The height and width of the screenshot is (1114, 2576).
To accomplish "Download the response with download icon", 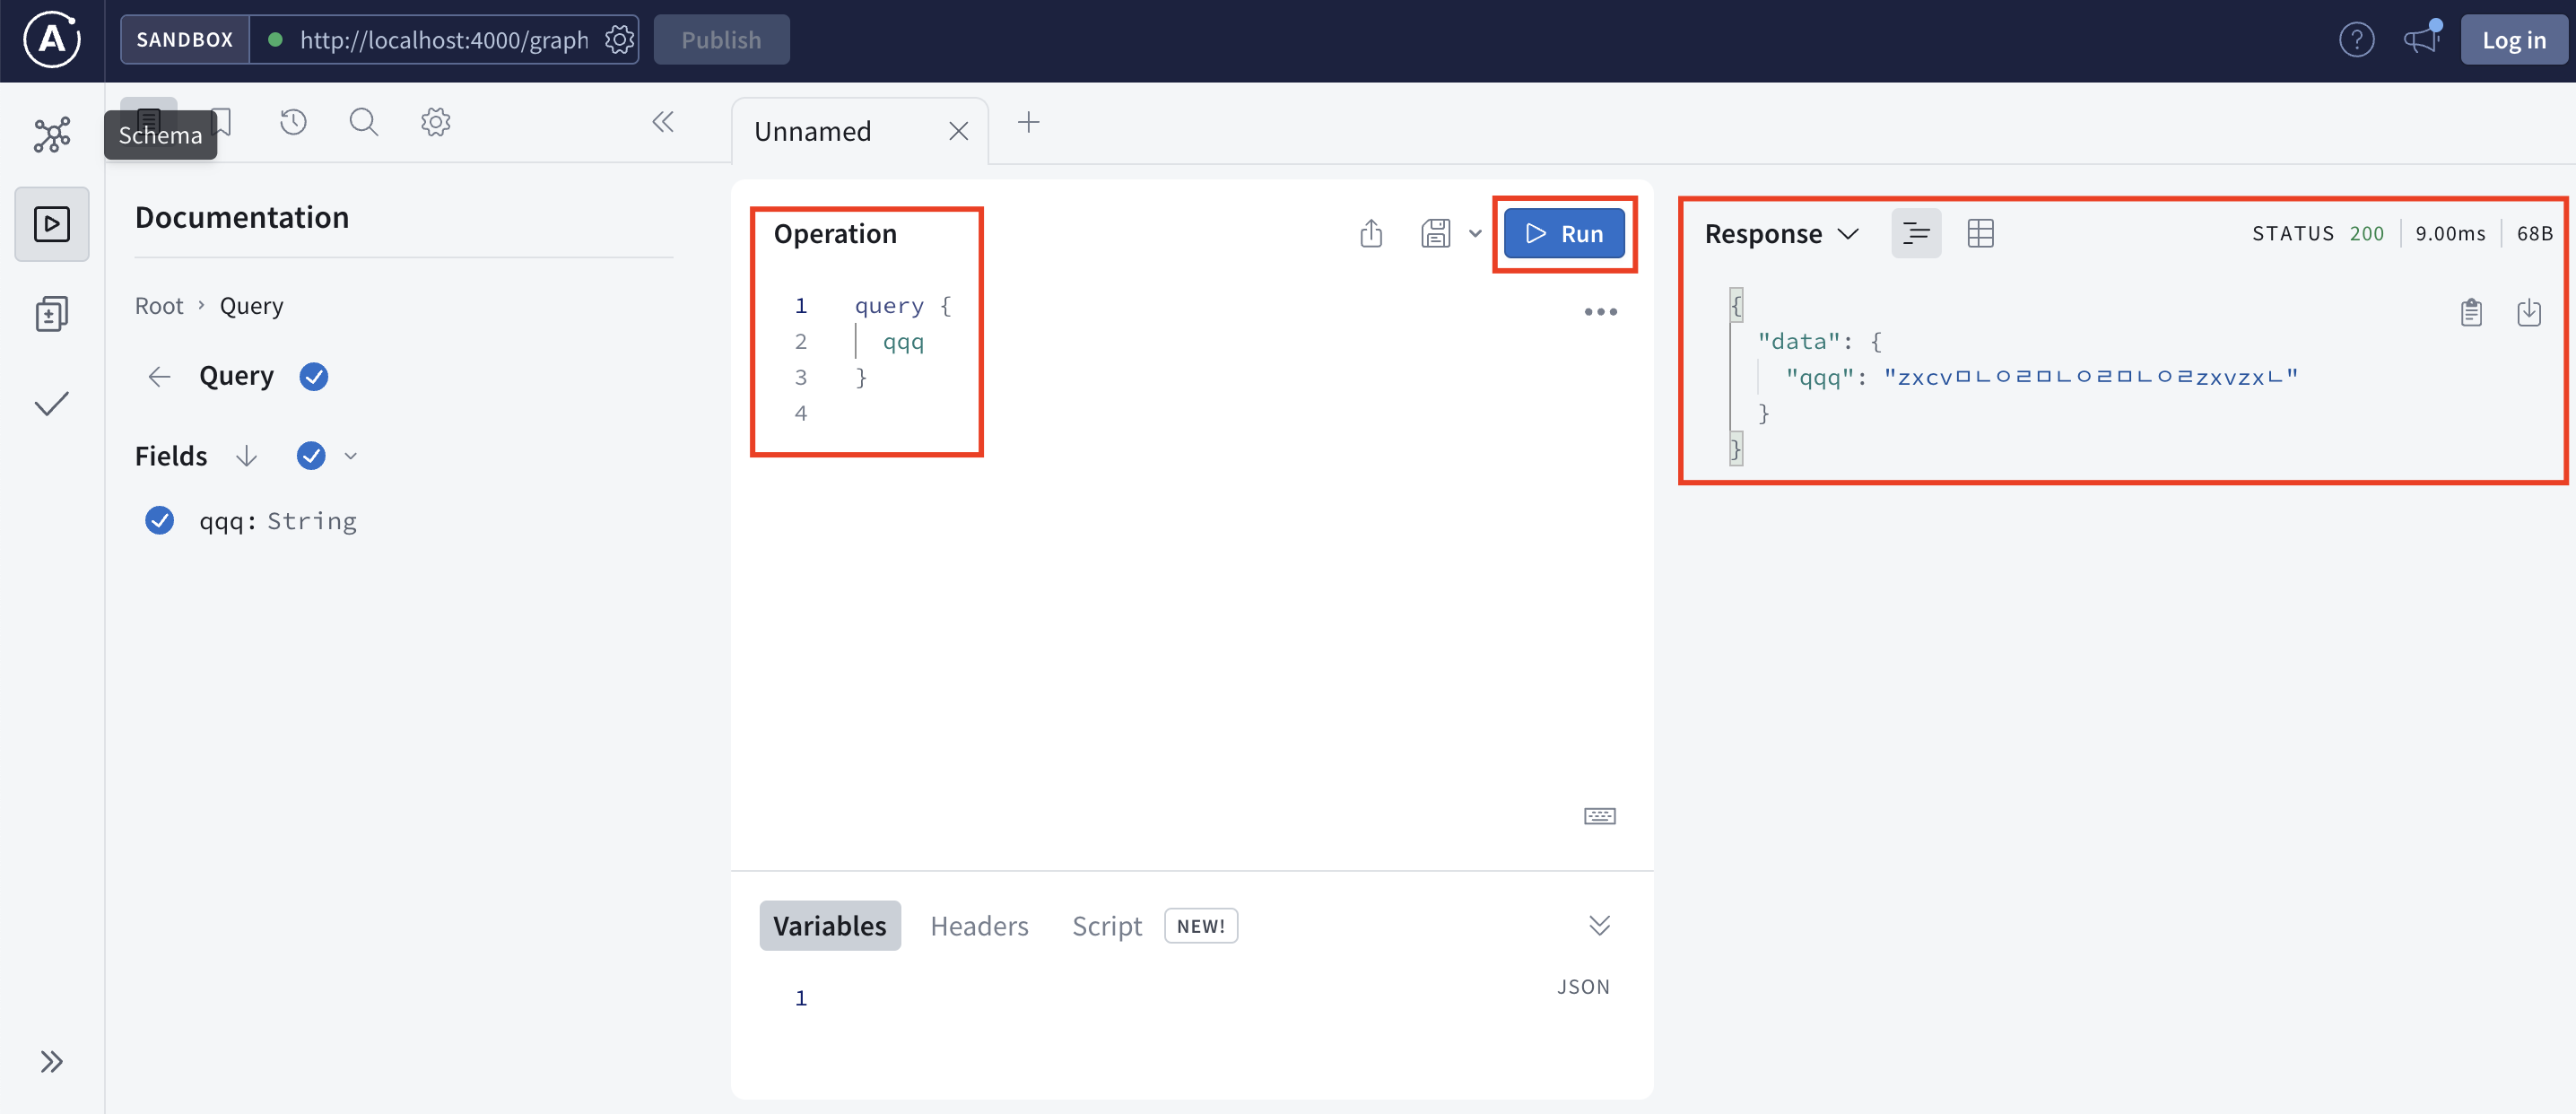I will tap(2529, 313).
